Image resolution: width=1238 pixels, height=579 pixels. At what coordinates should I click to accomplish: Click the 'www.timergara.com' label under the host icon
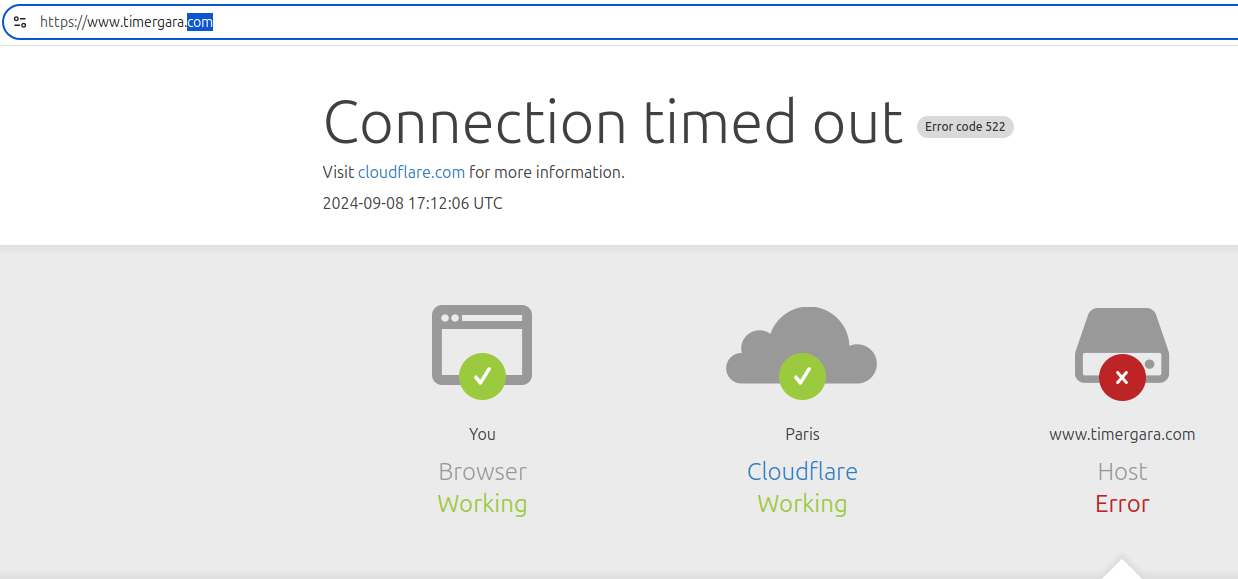pos(1121,434)
